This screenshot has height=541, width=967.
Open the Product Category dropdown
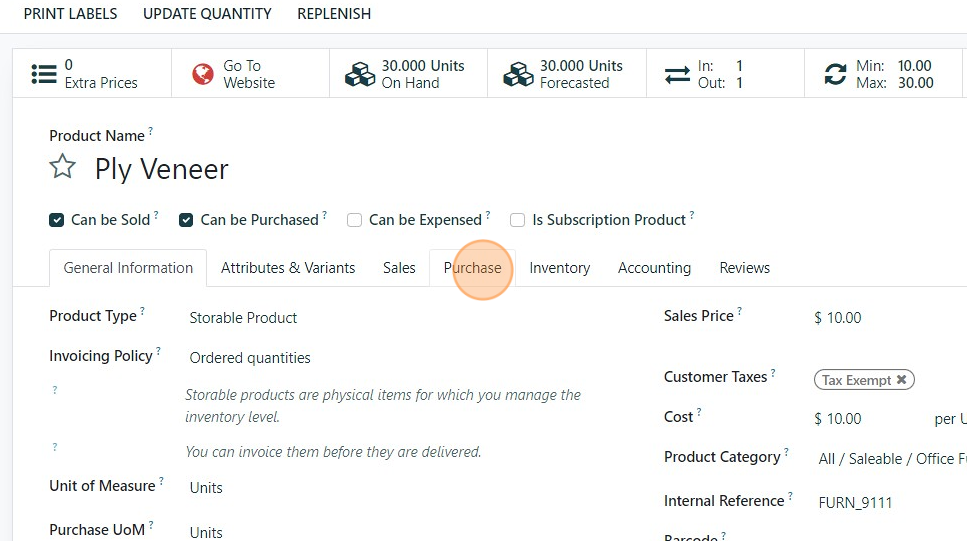pyautogui.click(x=885, y=458)
